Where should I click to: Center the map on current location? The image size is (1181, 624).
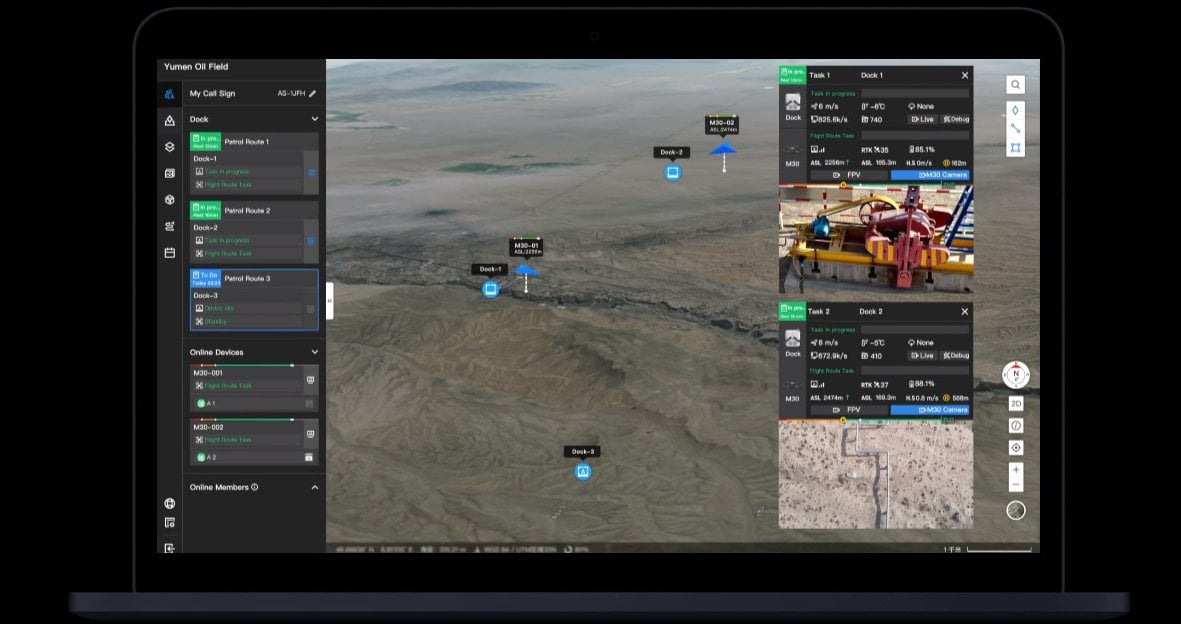point(1016,448)
